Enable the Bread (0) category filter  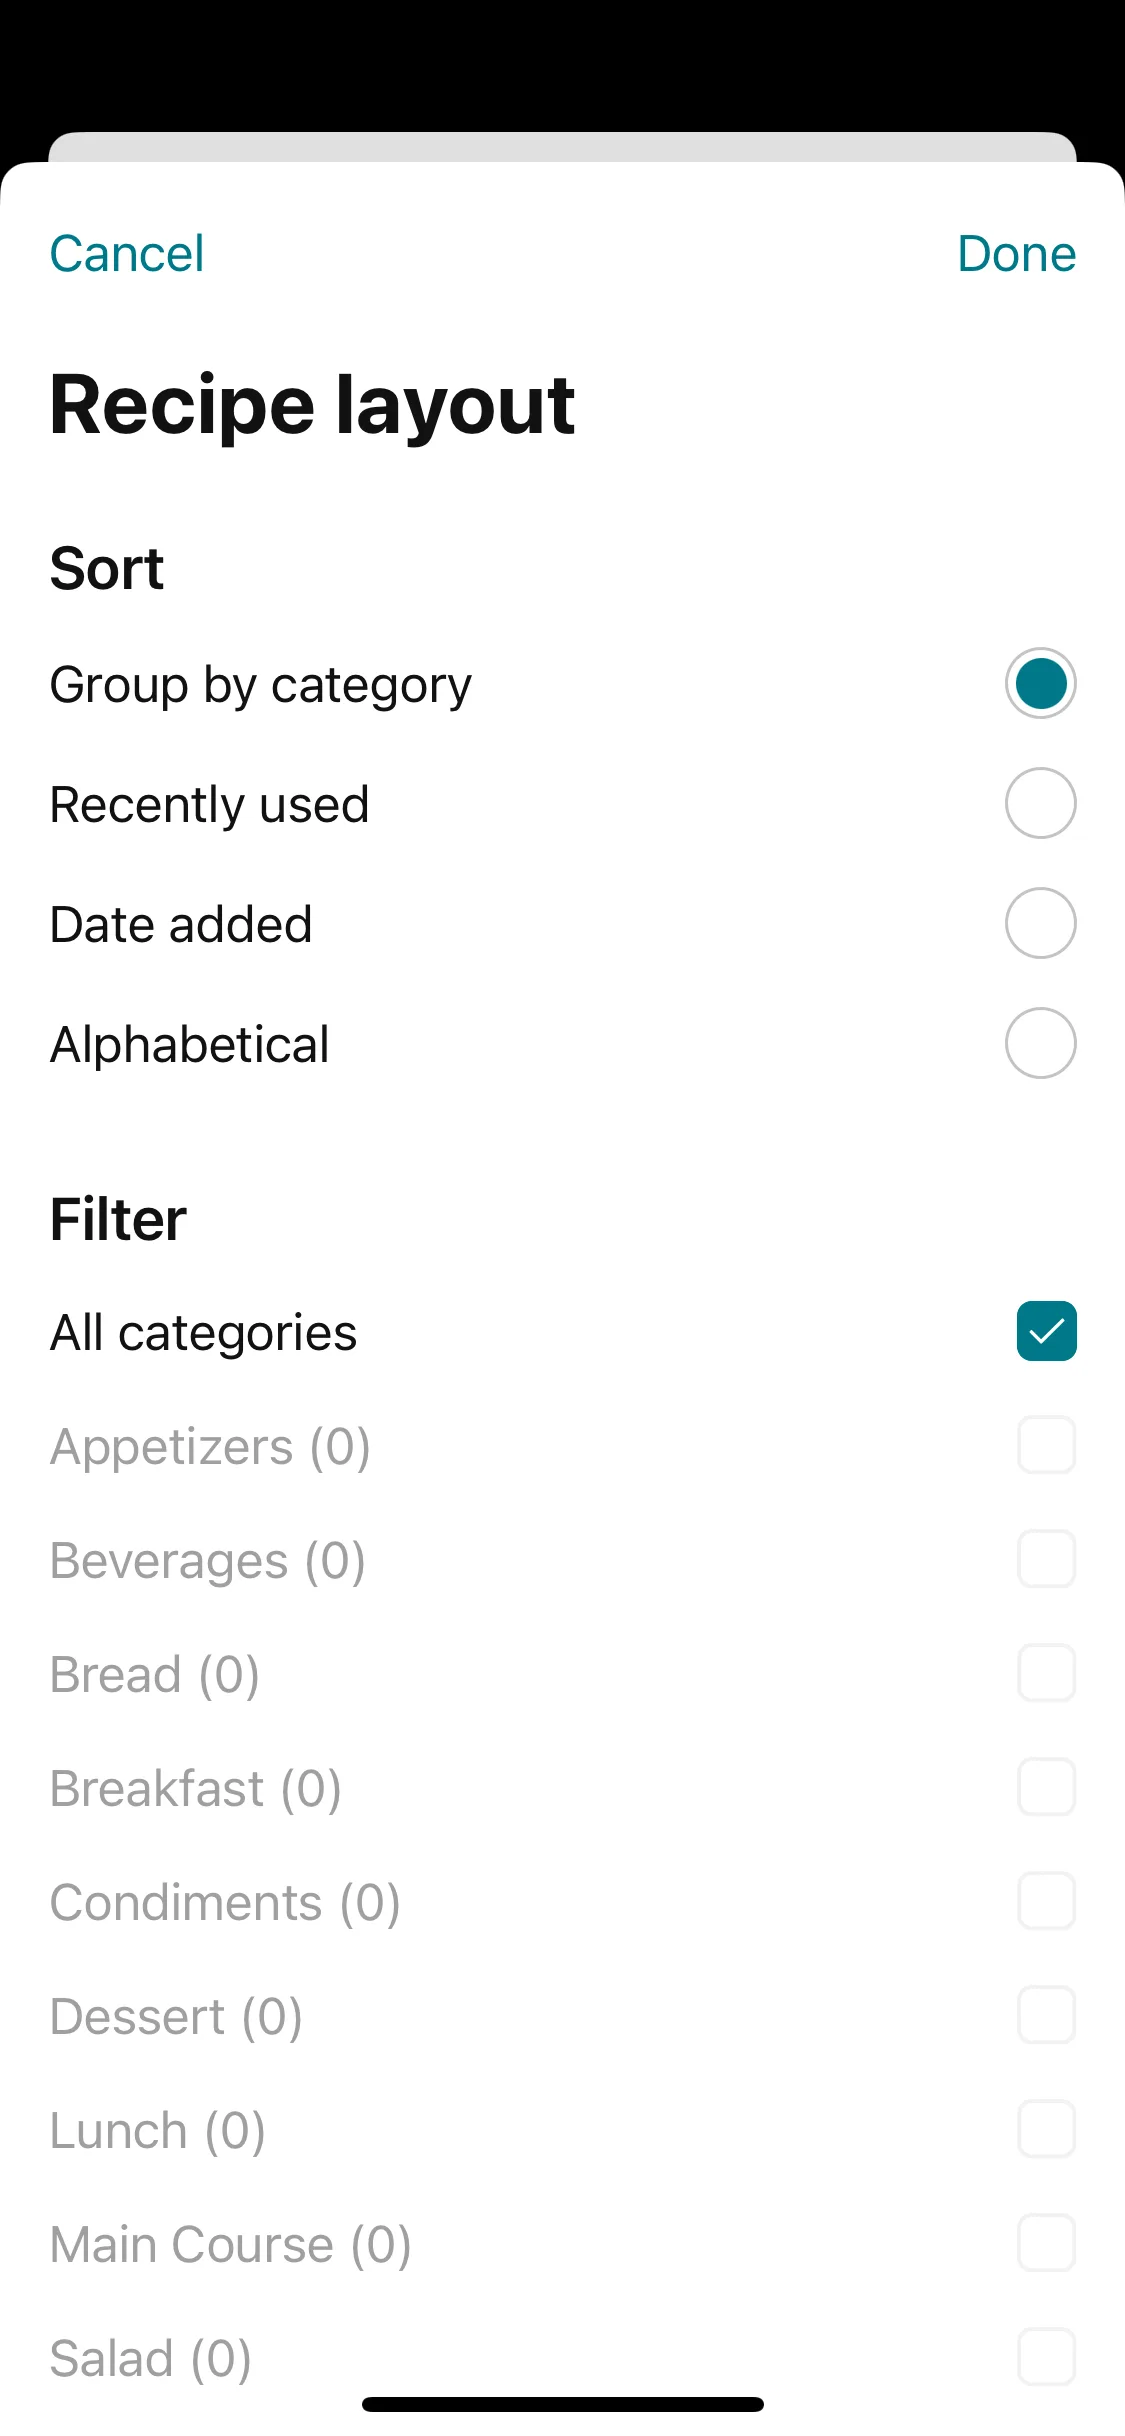pyautogui.click(x=1046, y=1673)
